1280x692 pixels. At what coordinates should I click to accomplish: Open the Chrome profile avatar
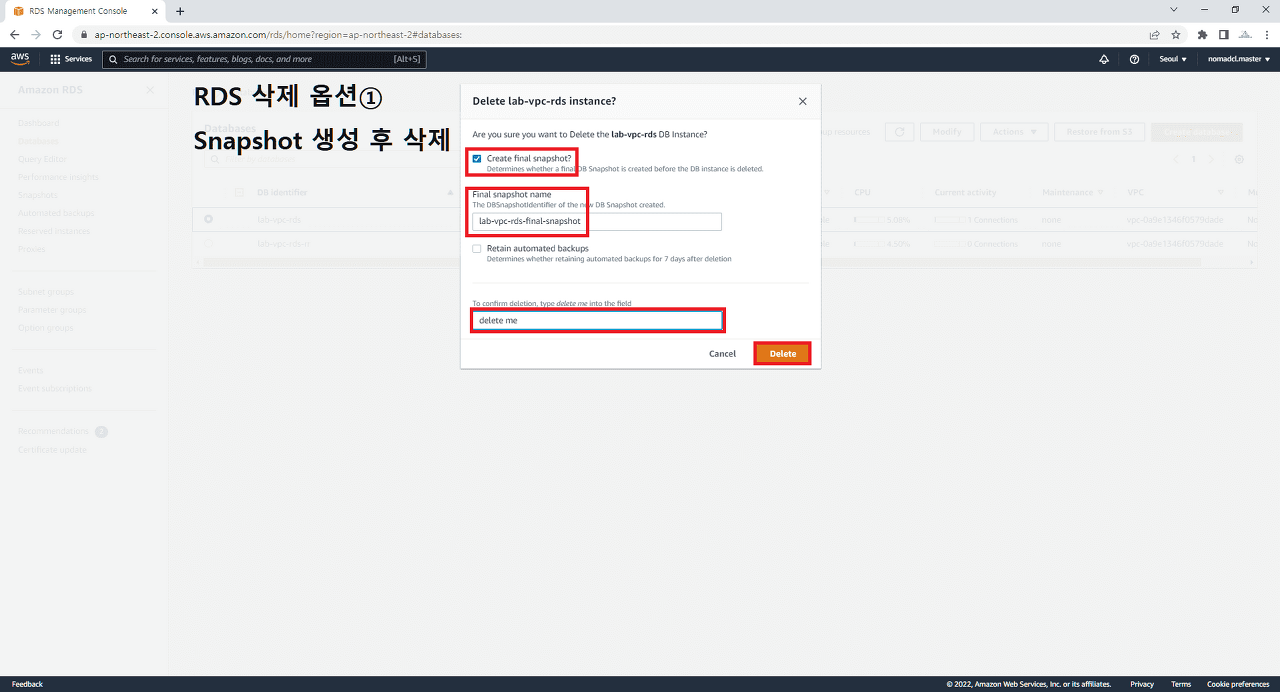1244,34
